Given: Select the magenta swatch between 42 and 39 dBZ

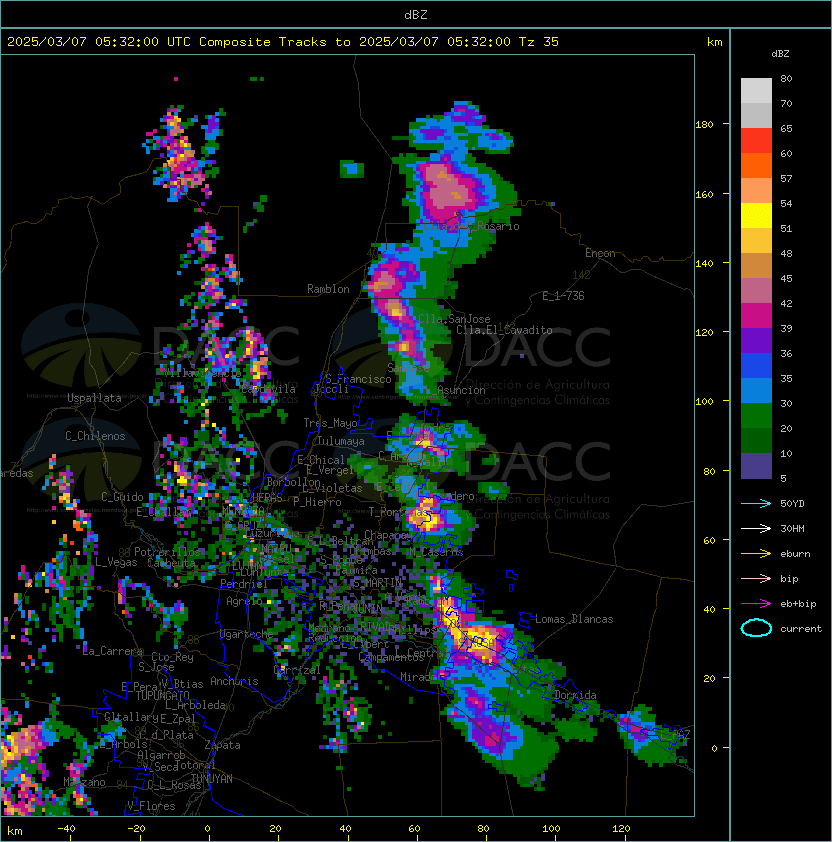Looking at the screenshot, I should point(756,315).
